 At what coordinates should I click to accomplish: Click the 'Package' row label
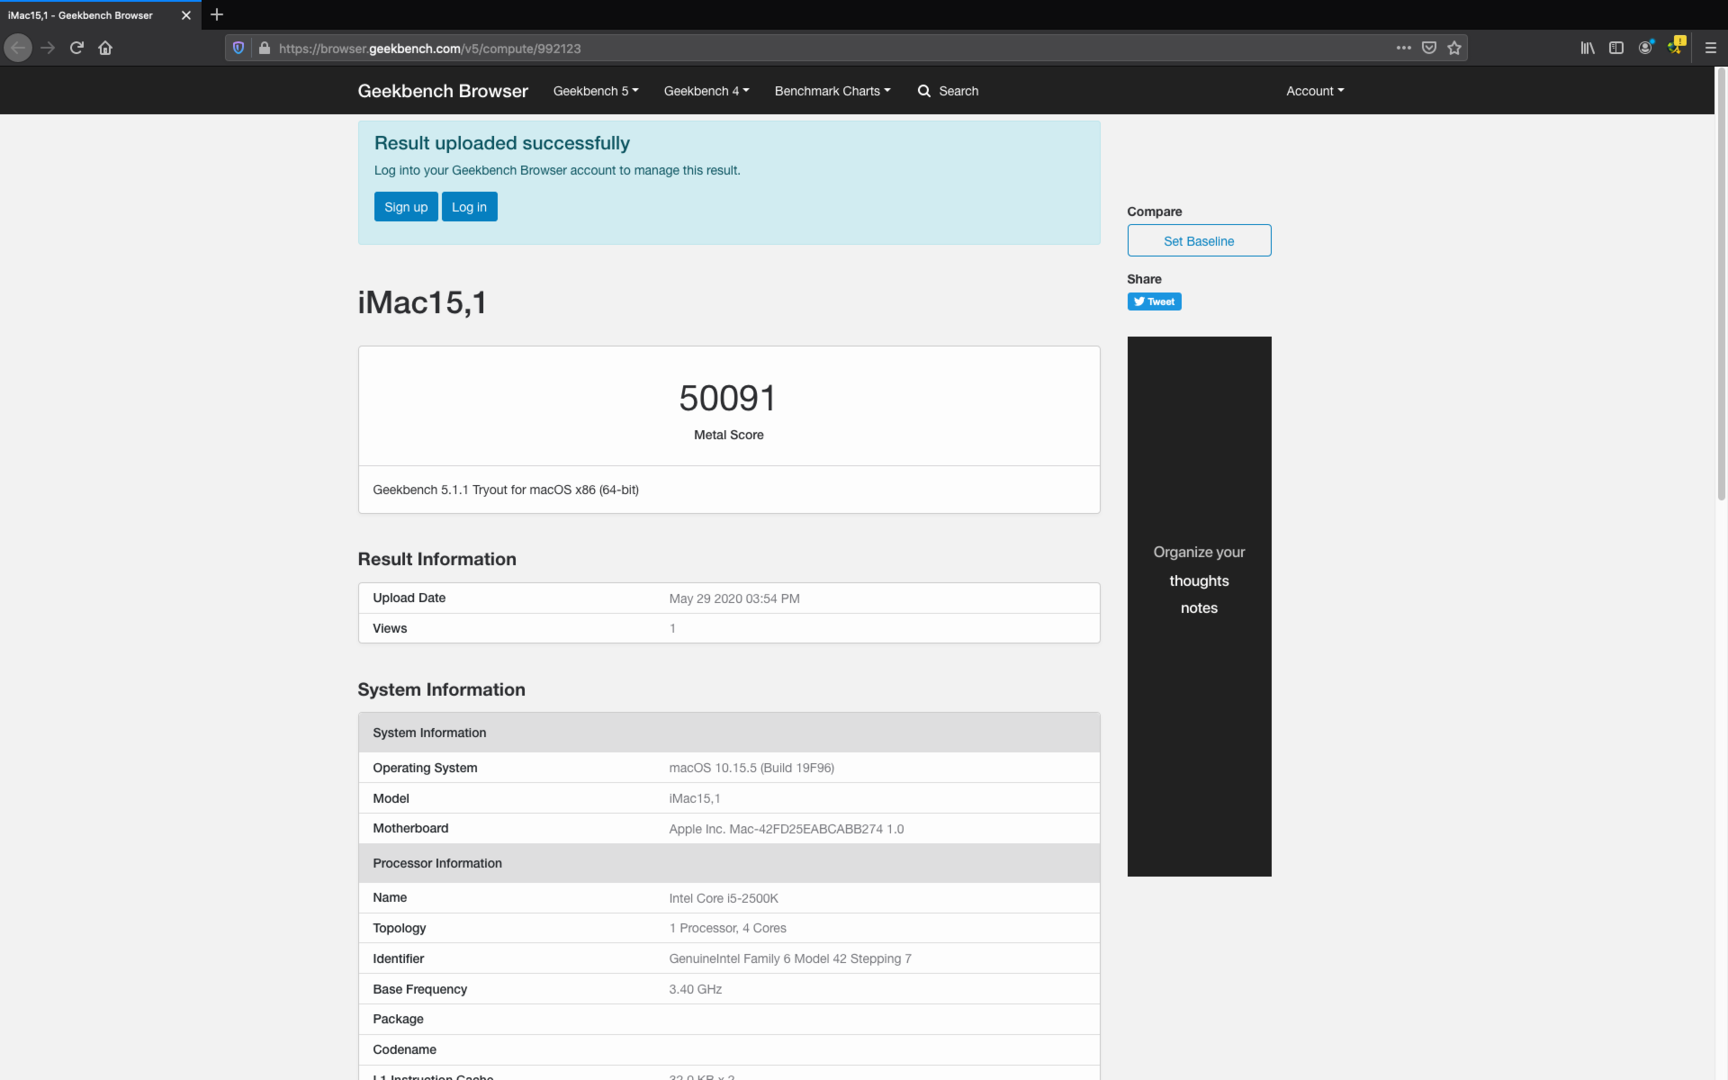(398, 1019)
